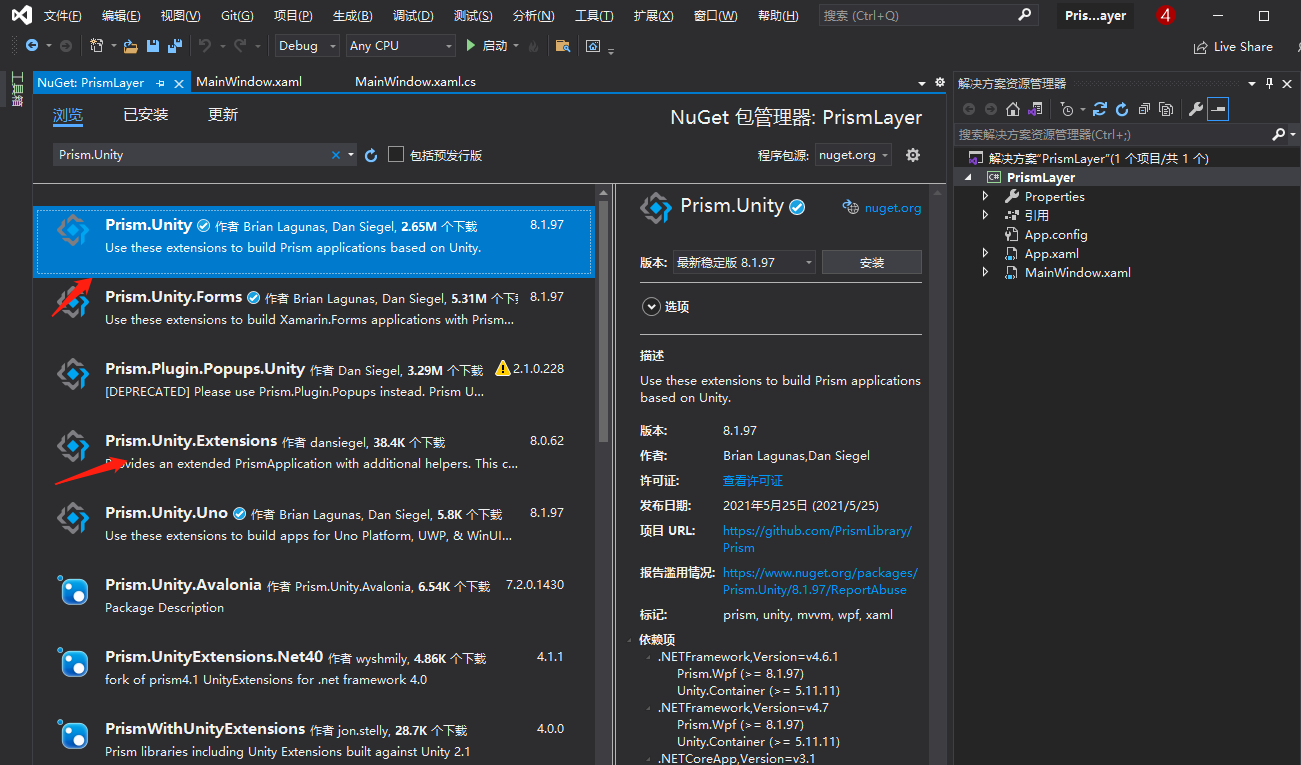Toggle auto hide pin on Solution Explorer
Image resolution: width=1301 pixels, height=765 pixels.
1270,83
